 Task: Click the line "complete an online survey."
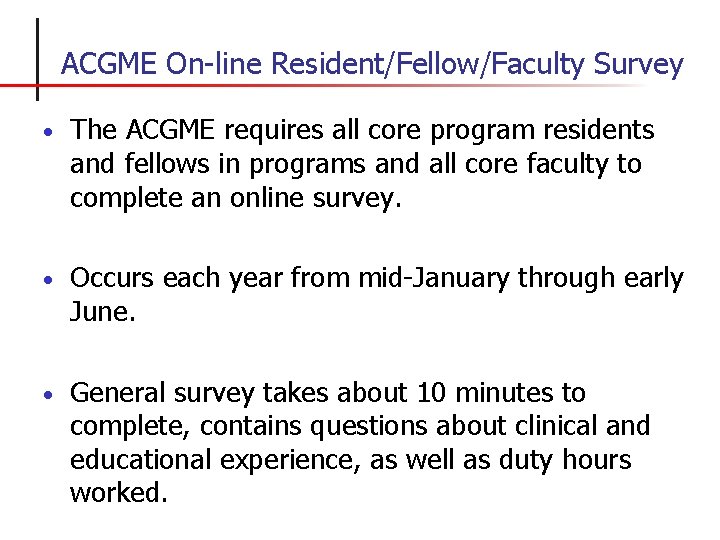click(235, 198)
